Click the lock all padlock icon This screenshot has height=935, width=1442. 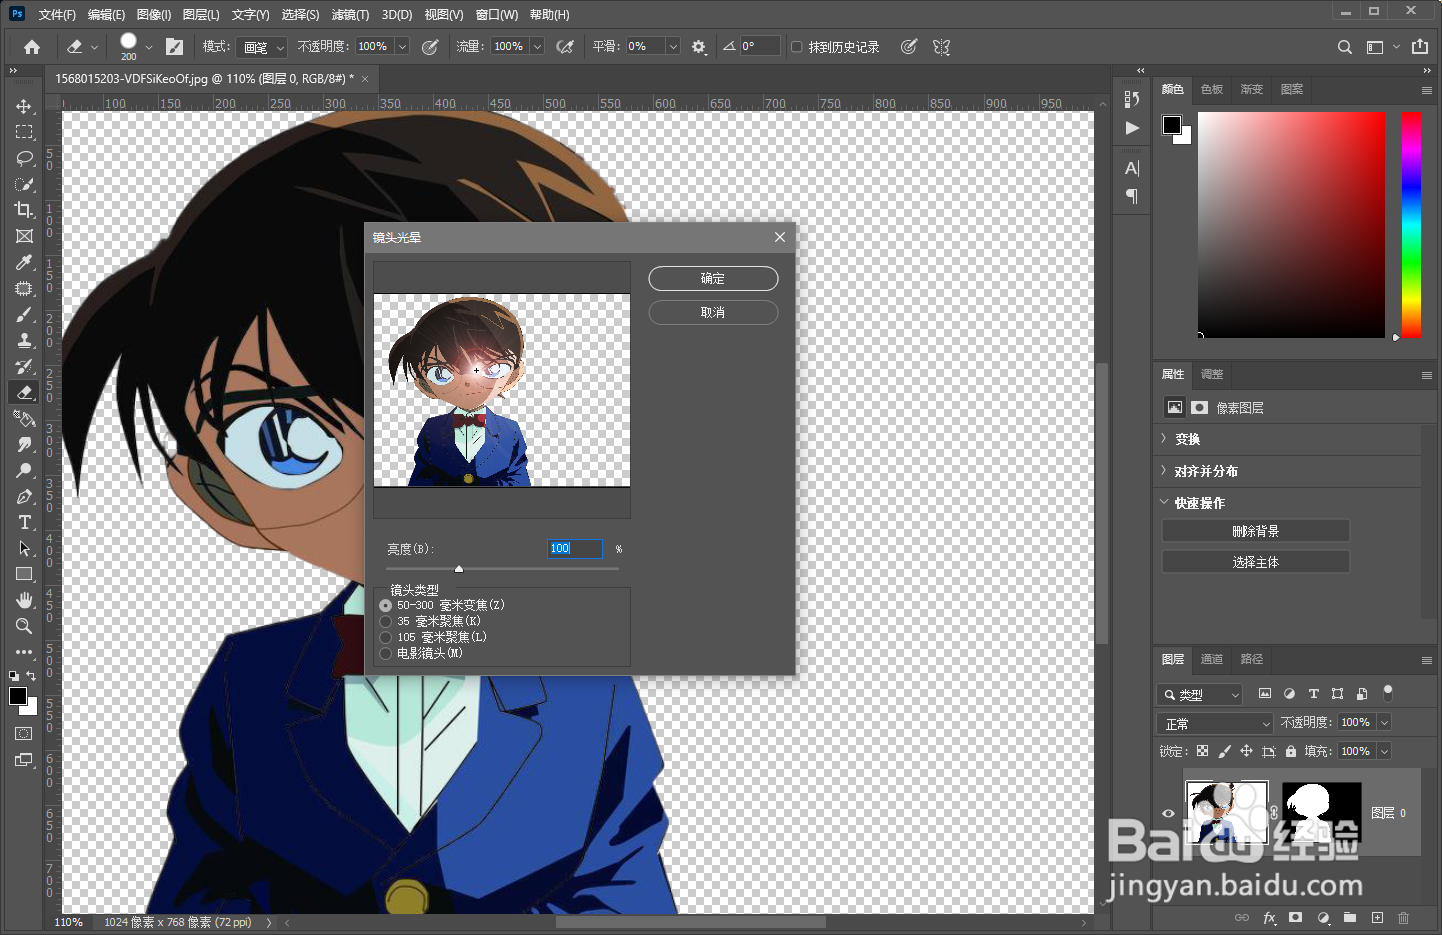click(x=1291, y=751)
